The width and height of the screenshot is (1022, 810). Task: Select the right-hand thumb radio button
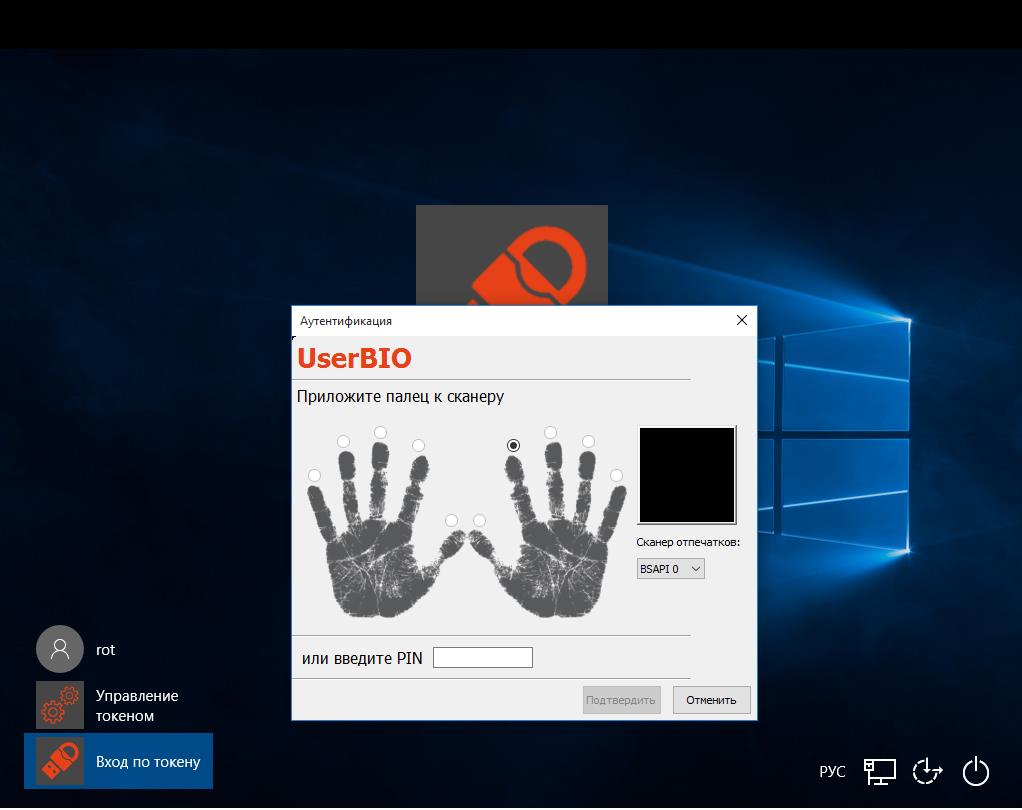[x=480, y=520]
